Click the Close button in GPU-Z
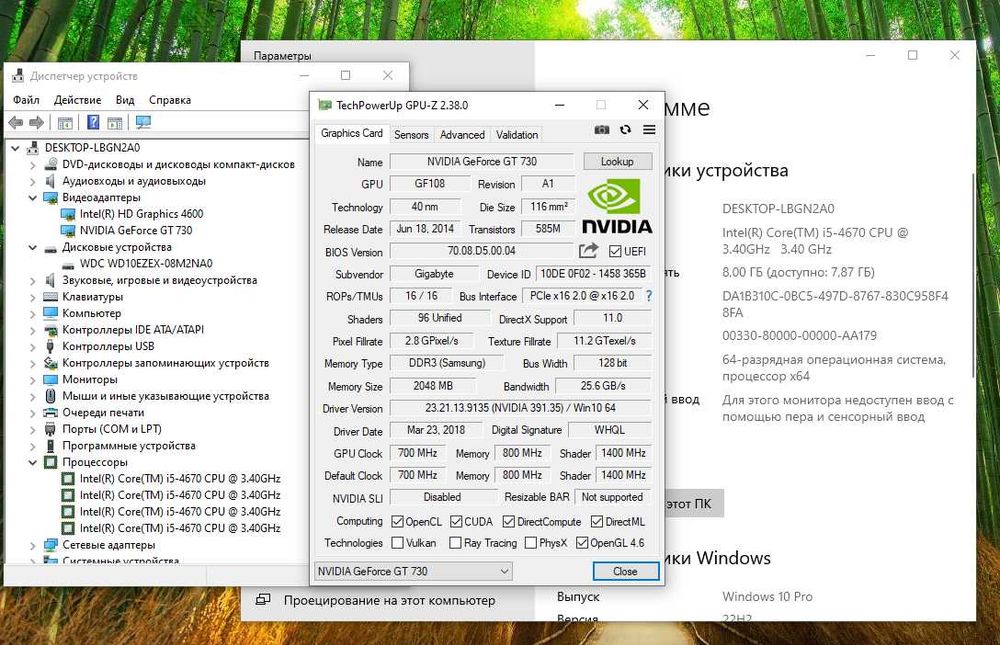The width and height of the screenshot is (1000, 645). click(625, 571)
